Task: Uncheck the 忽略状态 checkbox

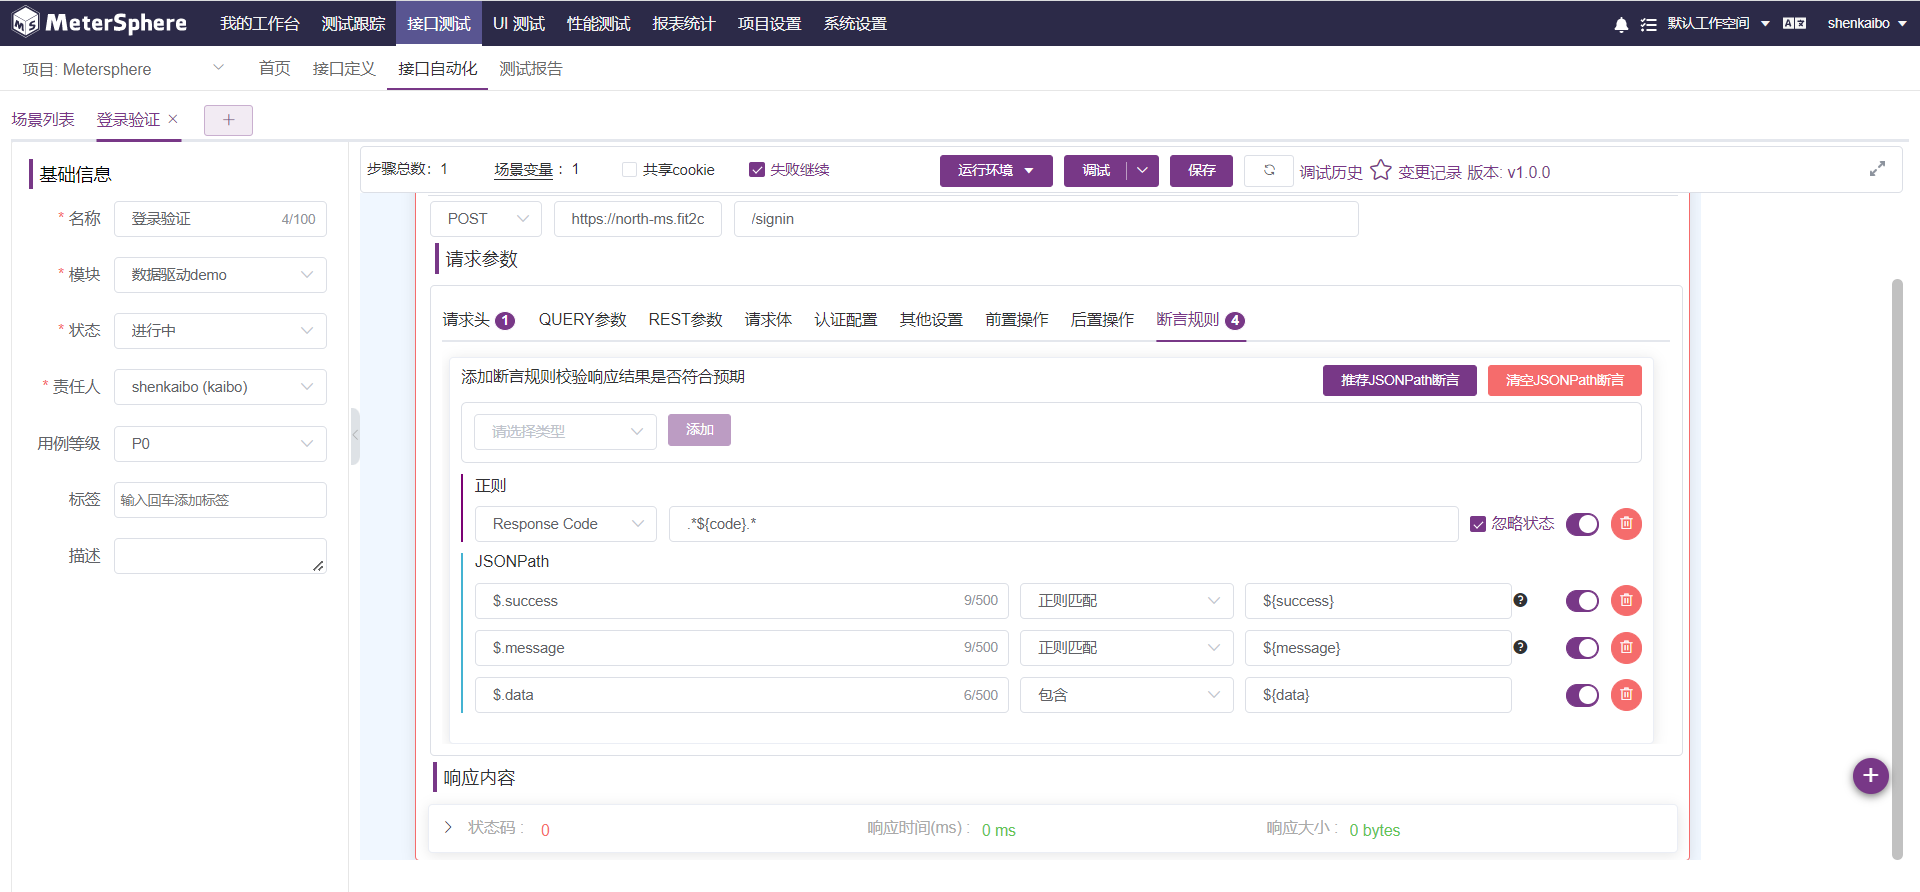Action: pos(1477,524)
